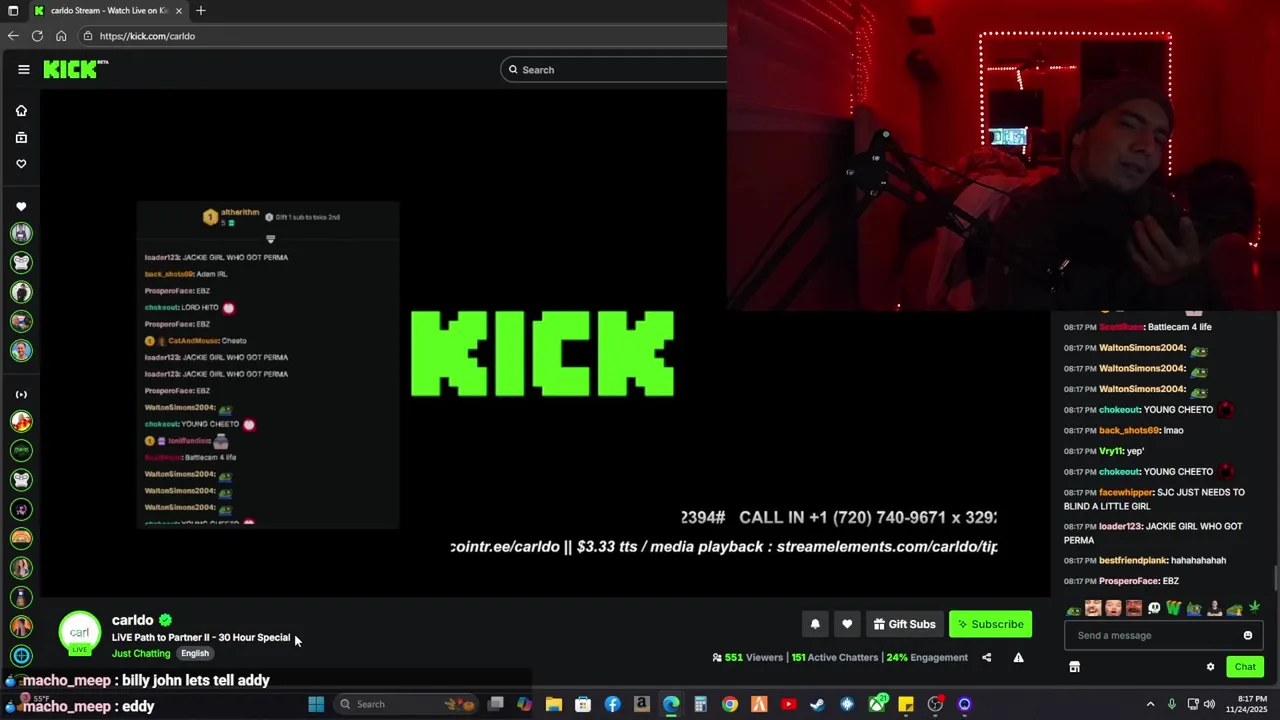Click the Kick chat scrollbar

click(x=1275, y=578)
